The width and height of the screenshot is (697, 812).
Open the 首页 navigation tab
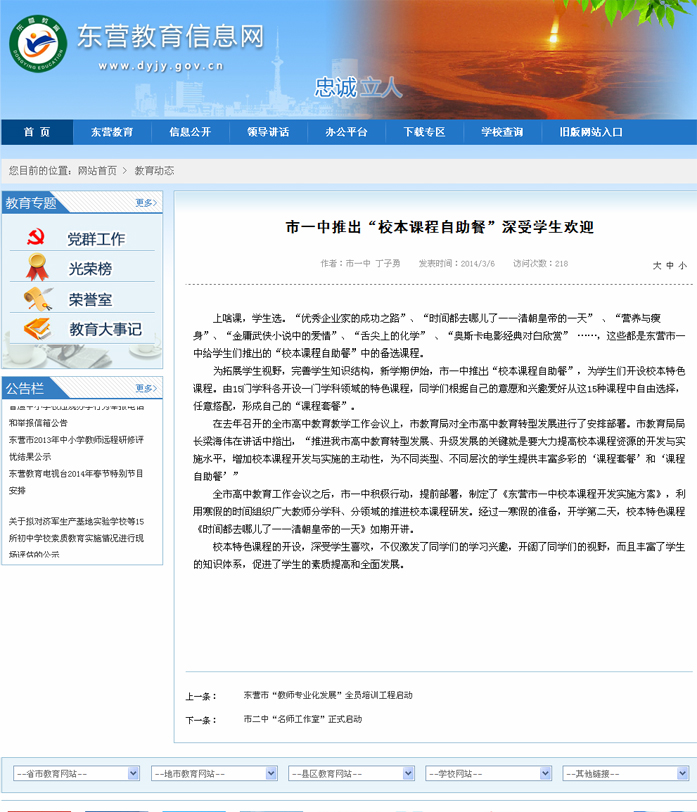click(x=37, y=132)
